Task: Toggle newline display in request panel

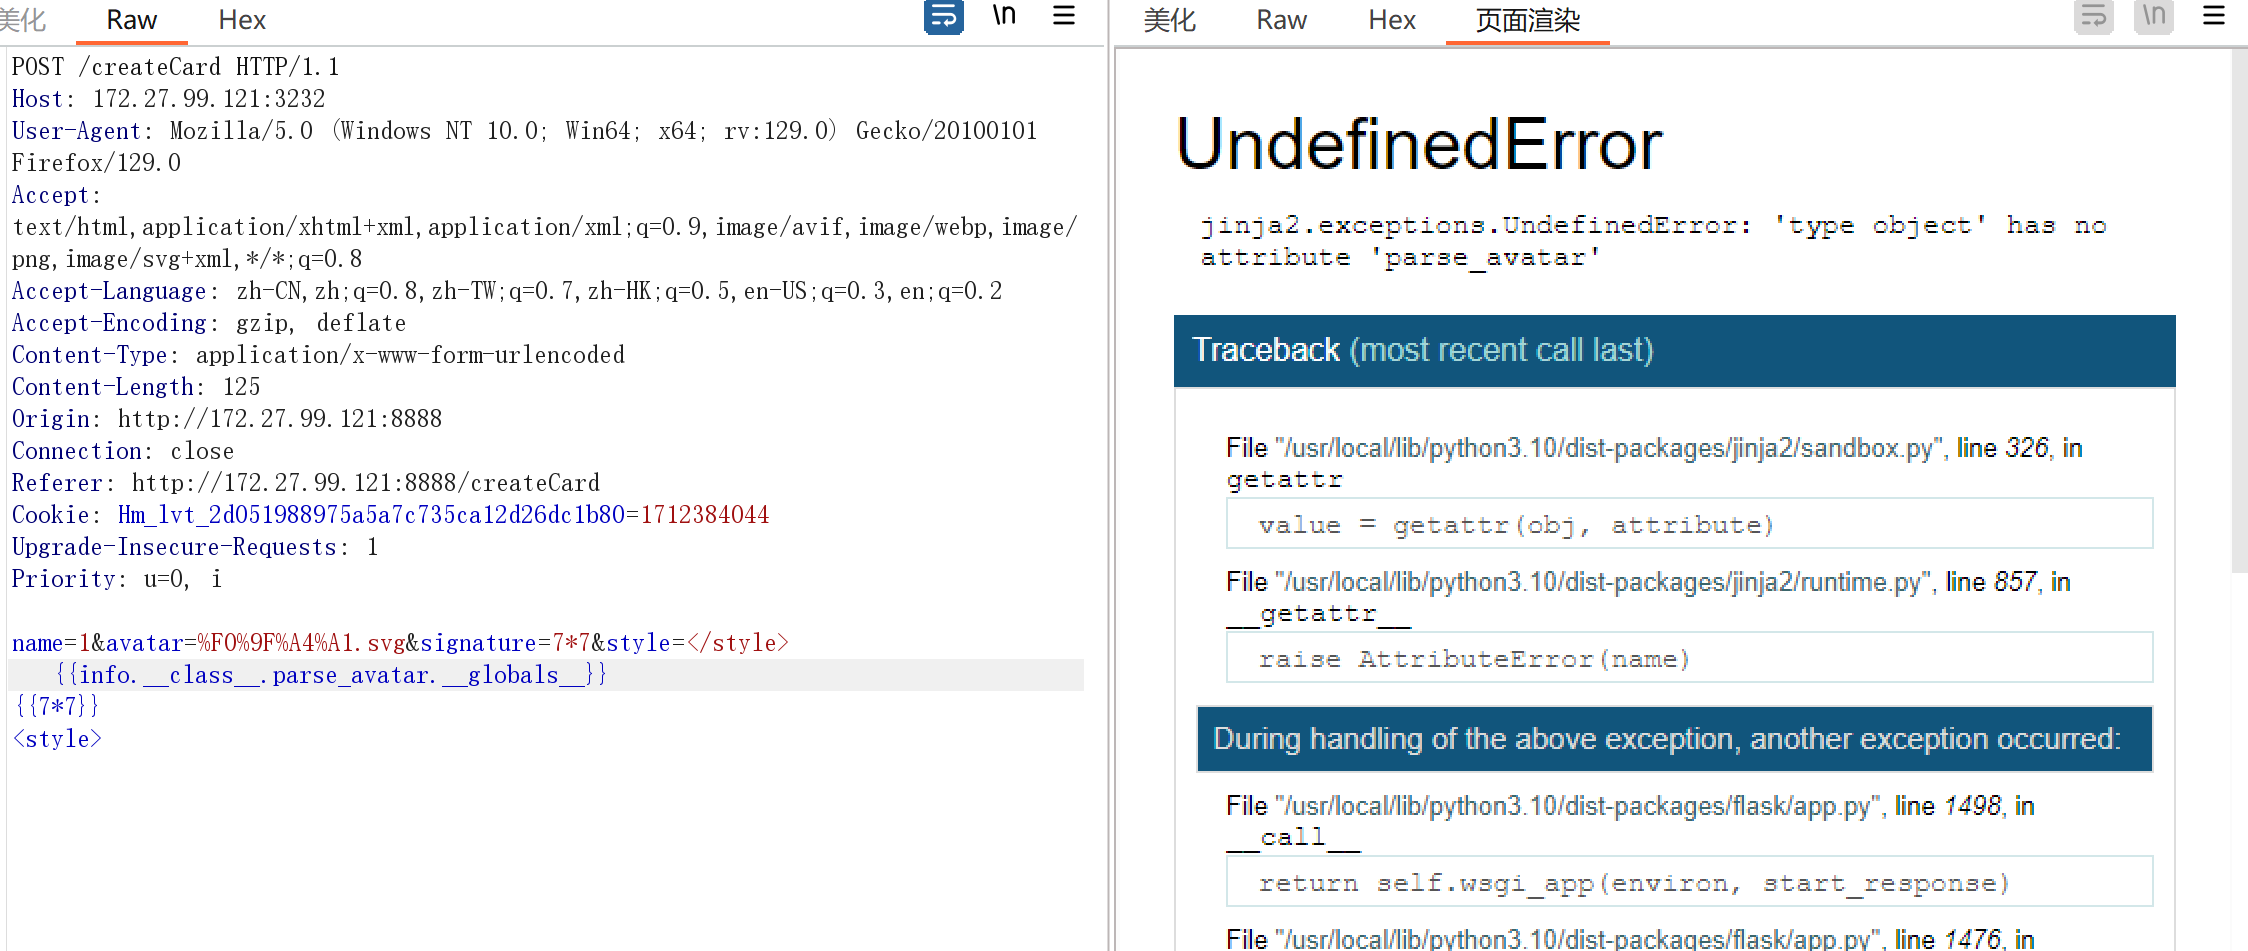Action: (1004, 16)
